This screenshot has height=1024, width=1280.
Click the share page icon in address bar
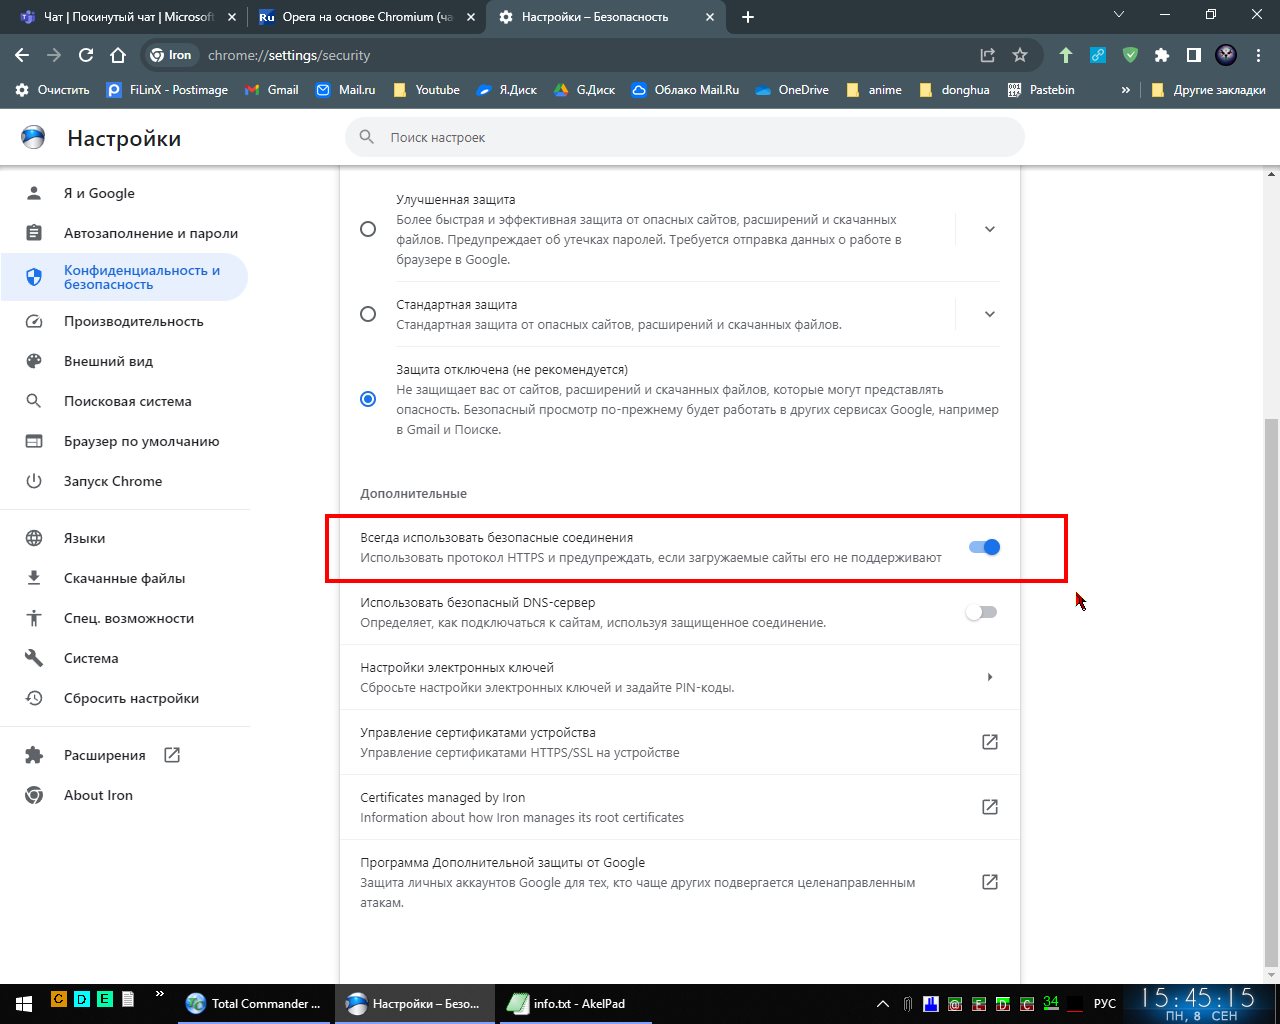pos(987,56)
